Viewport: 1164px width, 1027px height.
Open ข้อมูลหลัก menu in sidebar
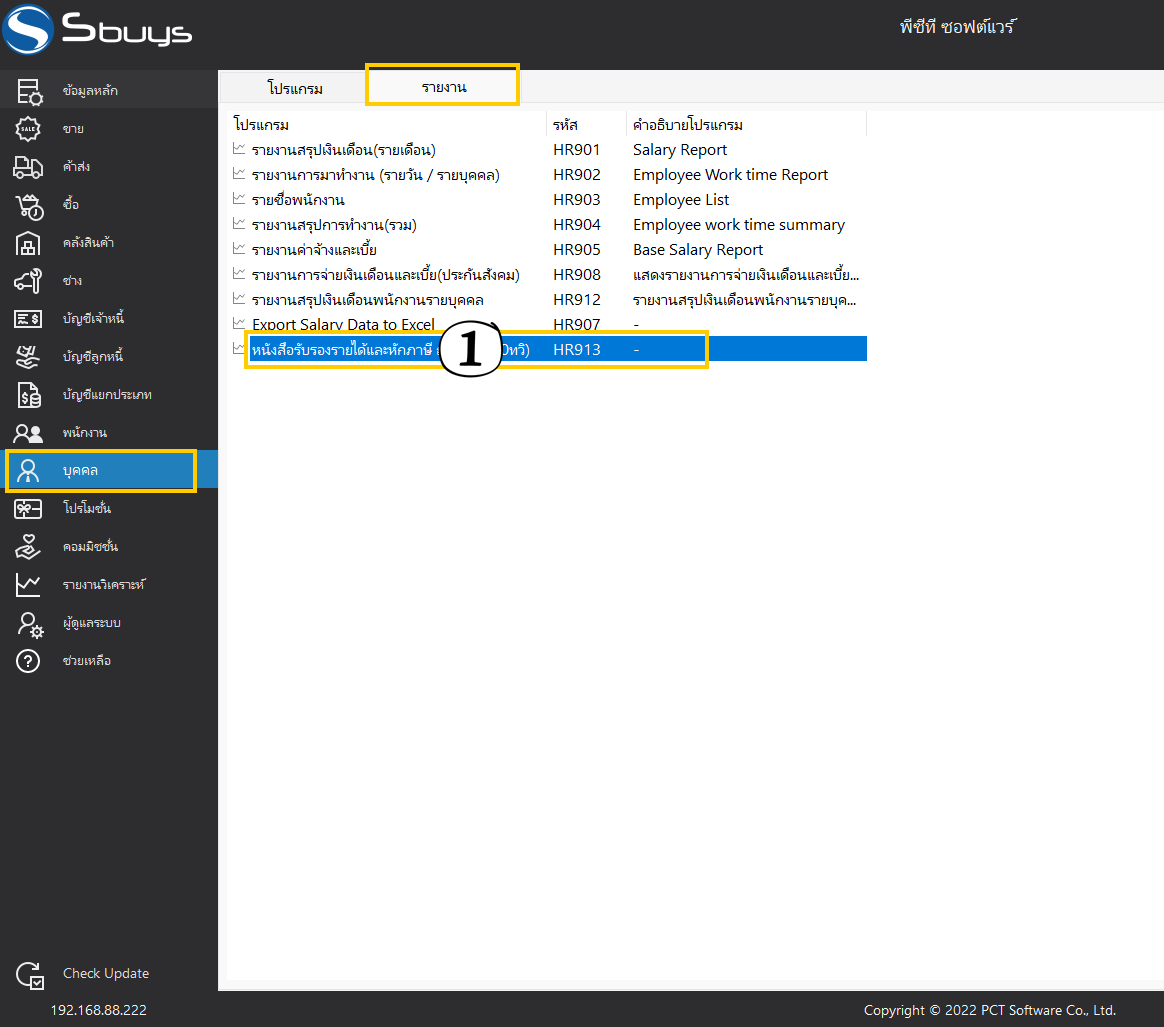pyautogui.click(x=108, y=91)
